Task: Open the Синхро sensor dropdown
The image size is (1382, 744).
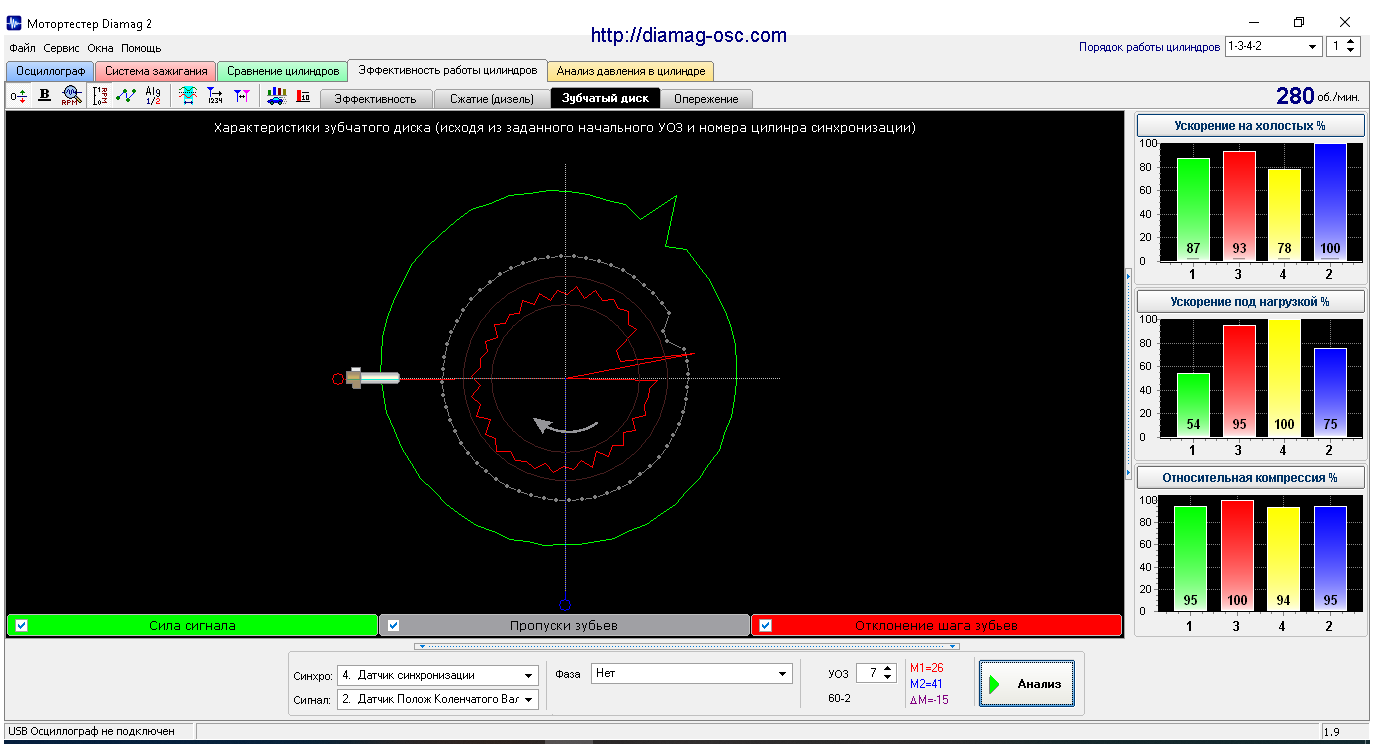Action: pyautogui.click(x=438, y=675)
